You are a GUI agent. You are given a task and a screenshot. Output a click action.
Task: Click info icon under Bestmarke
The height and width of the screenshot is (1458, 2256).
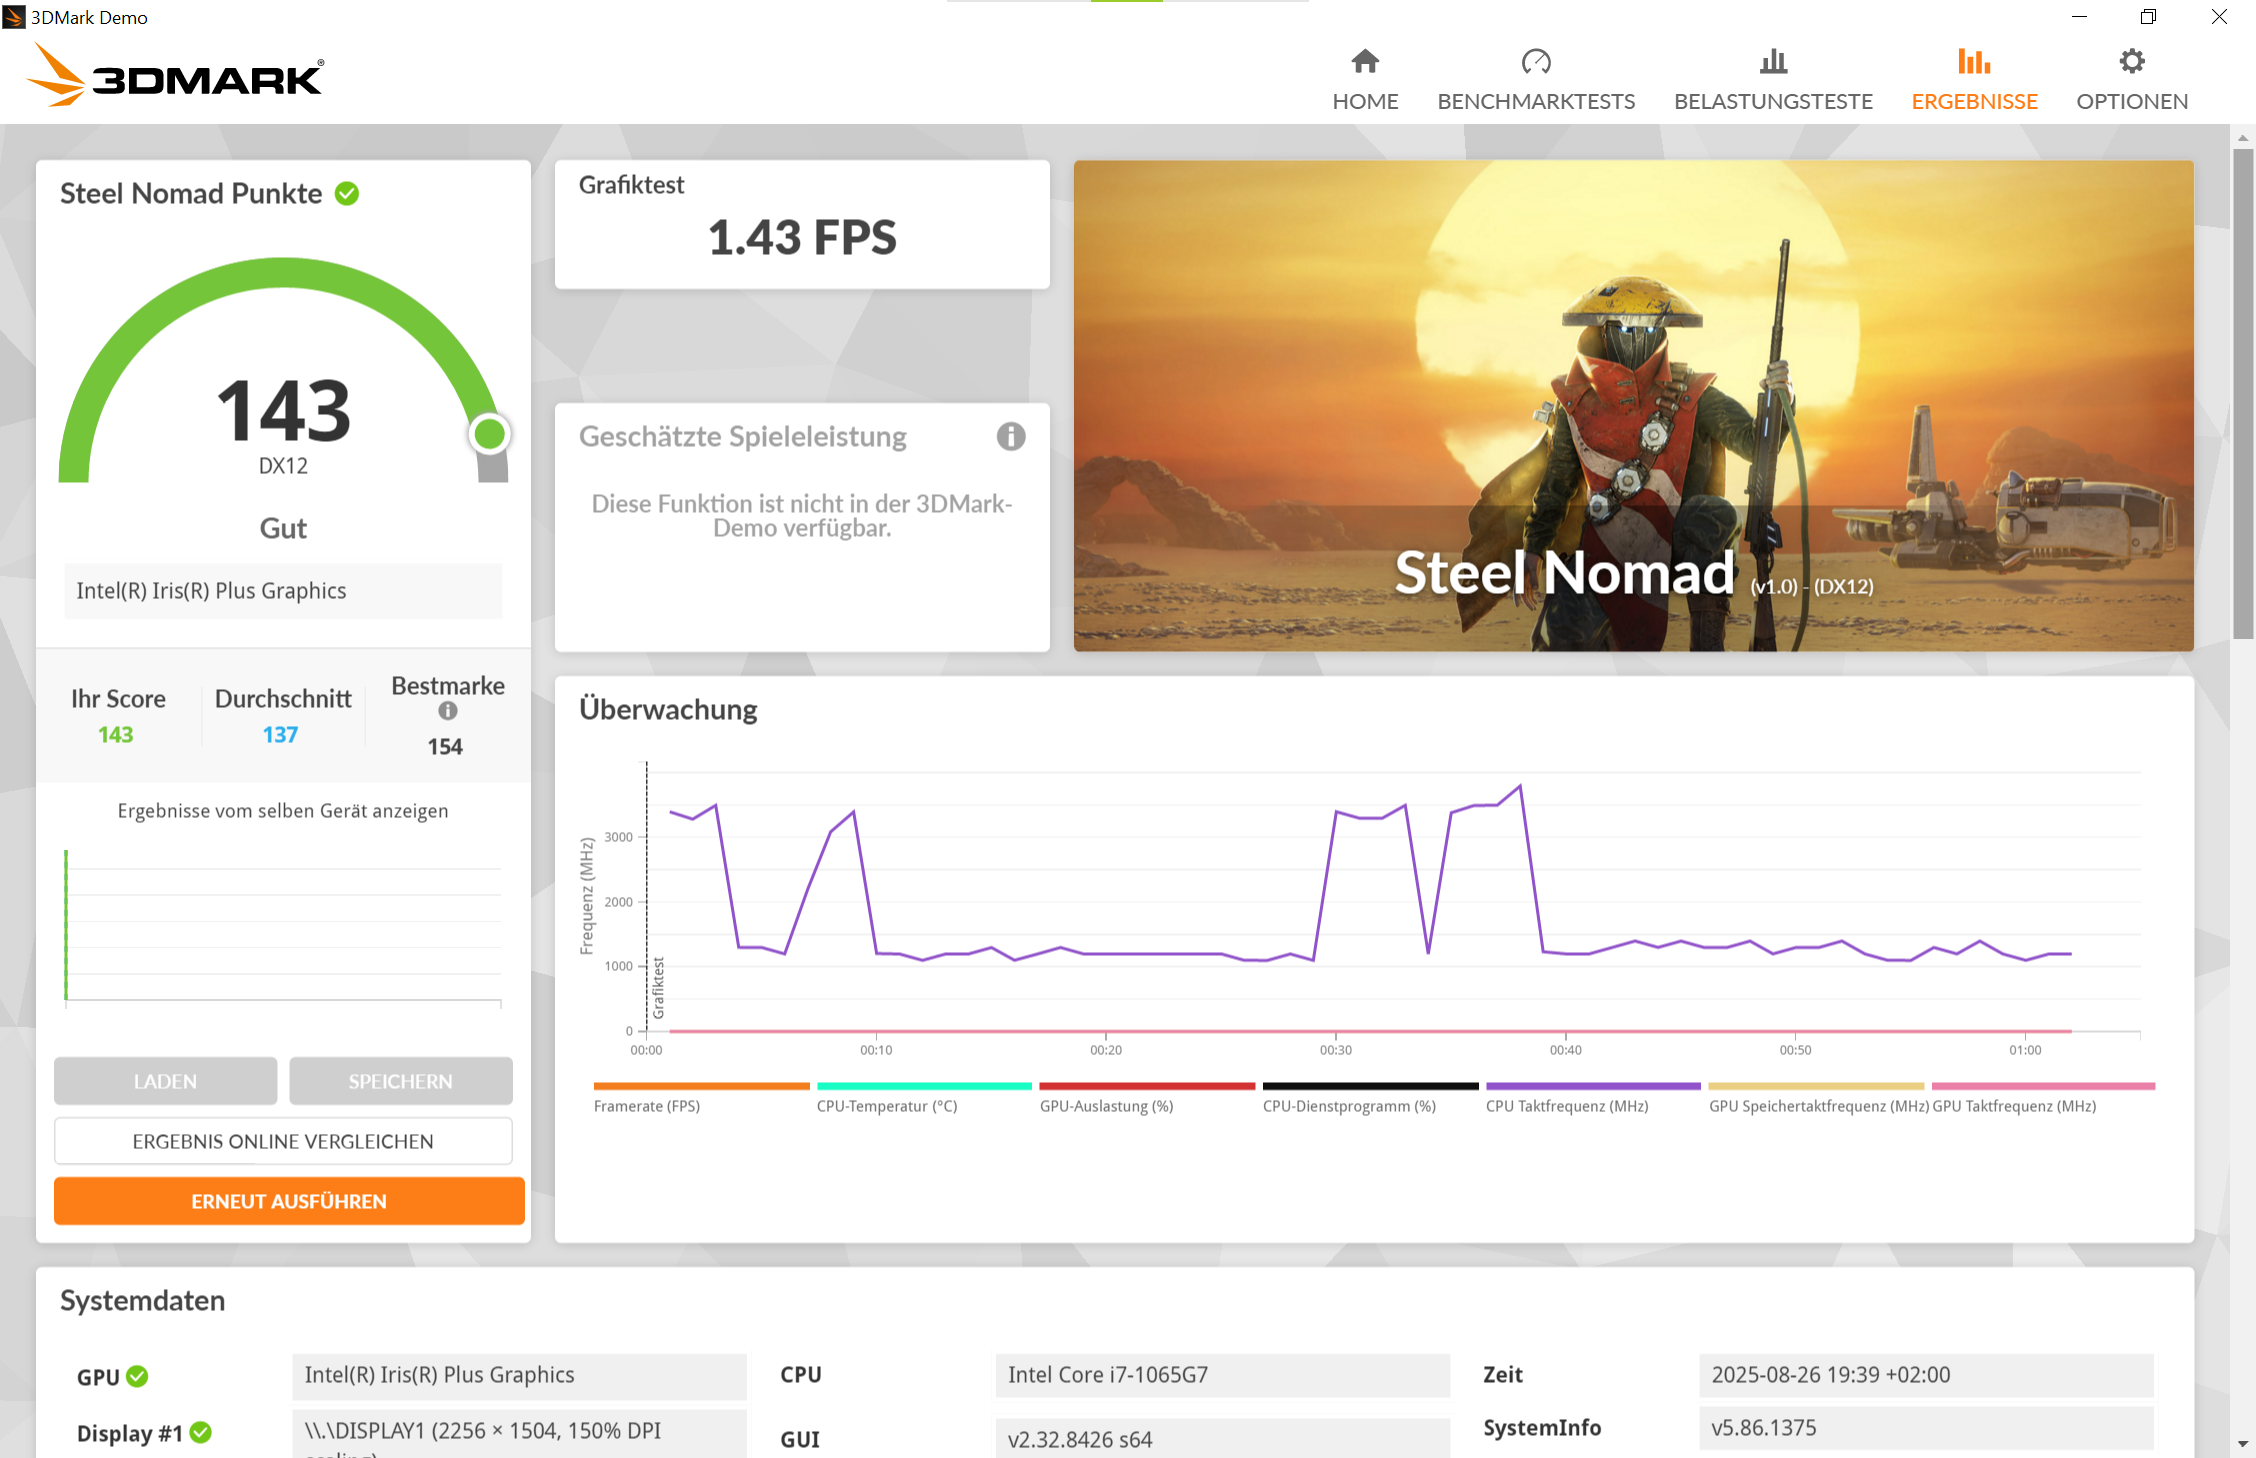coord(447,711)
